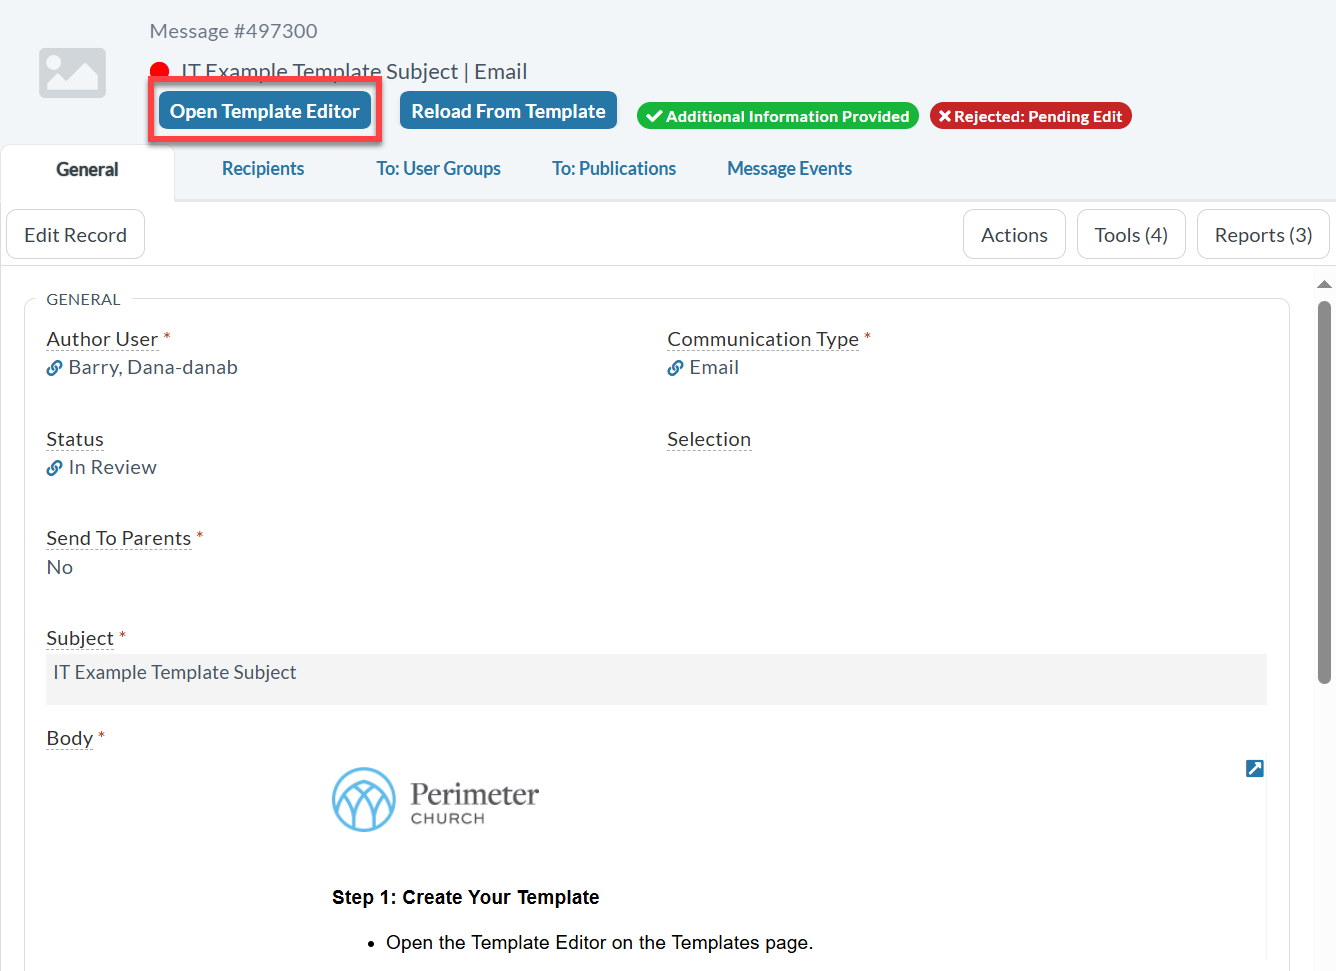Click Additional Information Provided badge

pos(778,117)
